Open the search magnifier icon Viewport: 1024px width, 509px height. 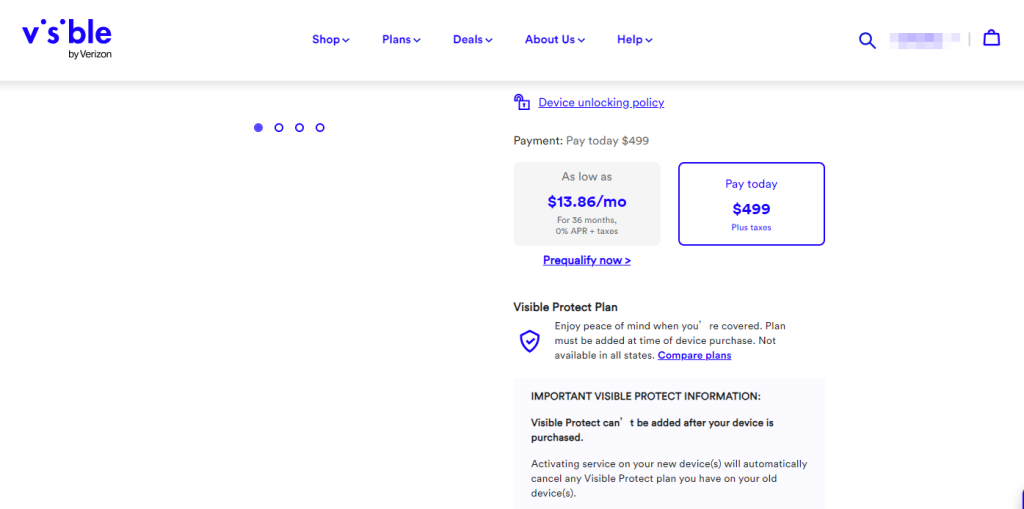[867, 40]
